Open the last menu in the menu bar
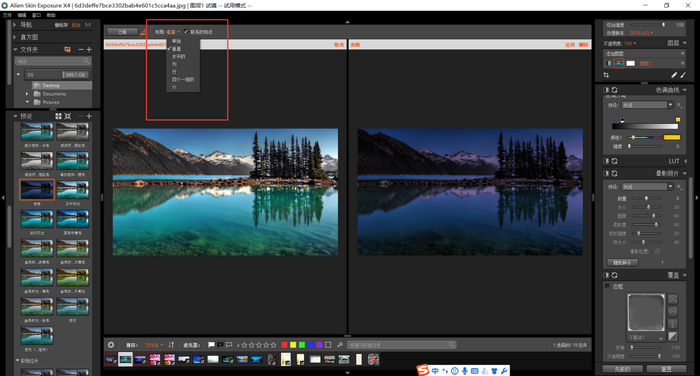The width and height of the screenshot is (700, 376). click(x=51, y=15)
